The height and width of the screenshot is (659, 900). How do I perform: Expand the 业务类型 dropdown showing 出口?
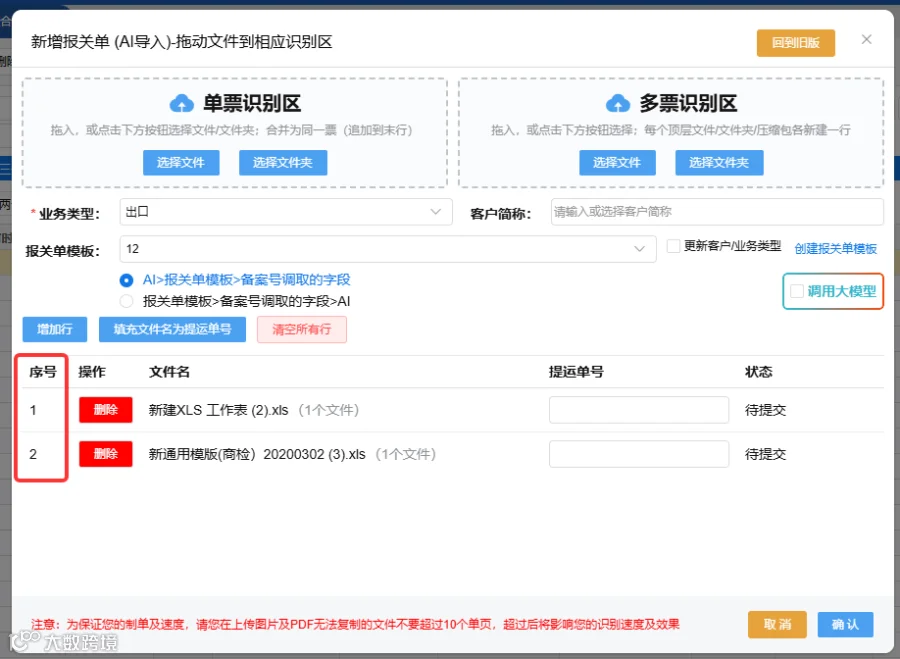coord(286,212)
